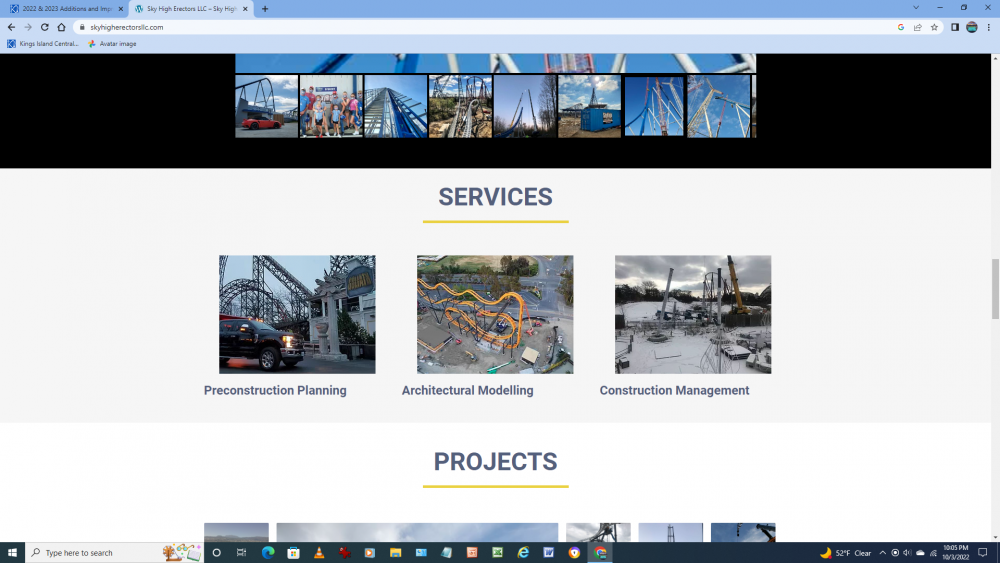This screenshot has width=1000, height=563.
Task: Open a new tab with plus button
Action: click(265, 9)
